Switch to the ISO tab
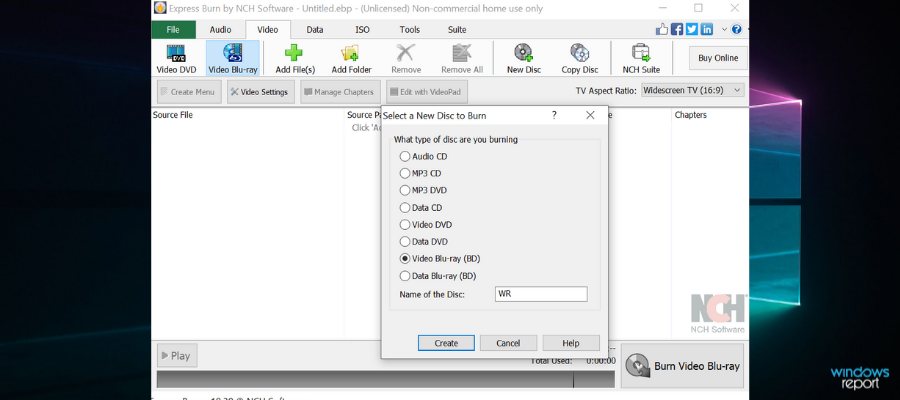 click(362, 30)
